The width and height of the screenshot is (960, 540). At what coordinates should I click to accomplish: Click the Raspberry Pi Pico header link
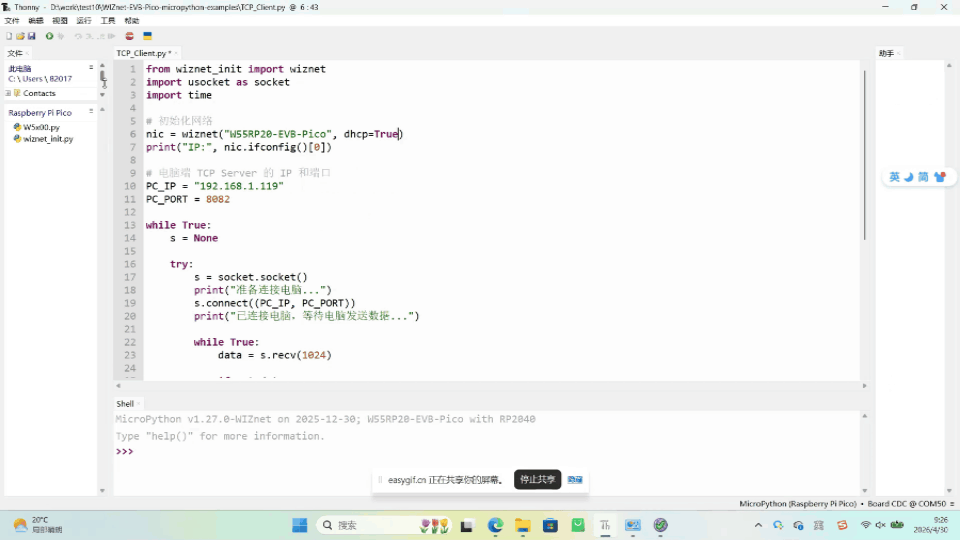(x=40, y=113)
